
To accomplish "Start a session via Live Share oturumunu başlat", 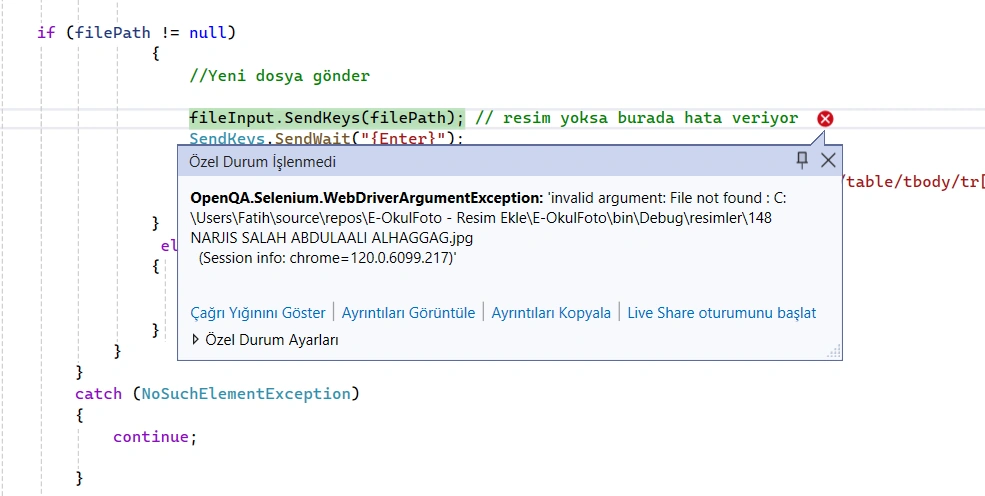I will click(722, 313).
